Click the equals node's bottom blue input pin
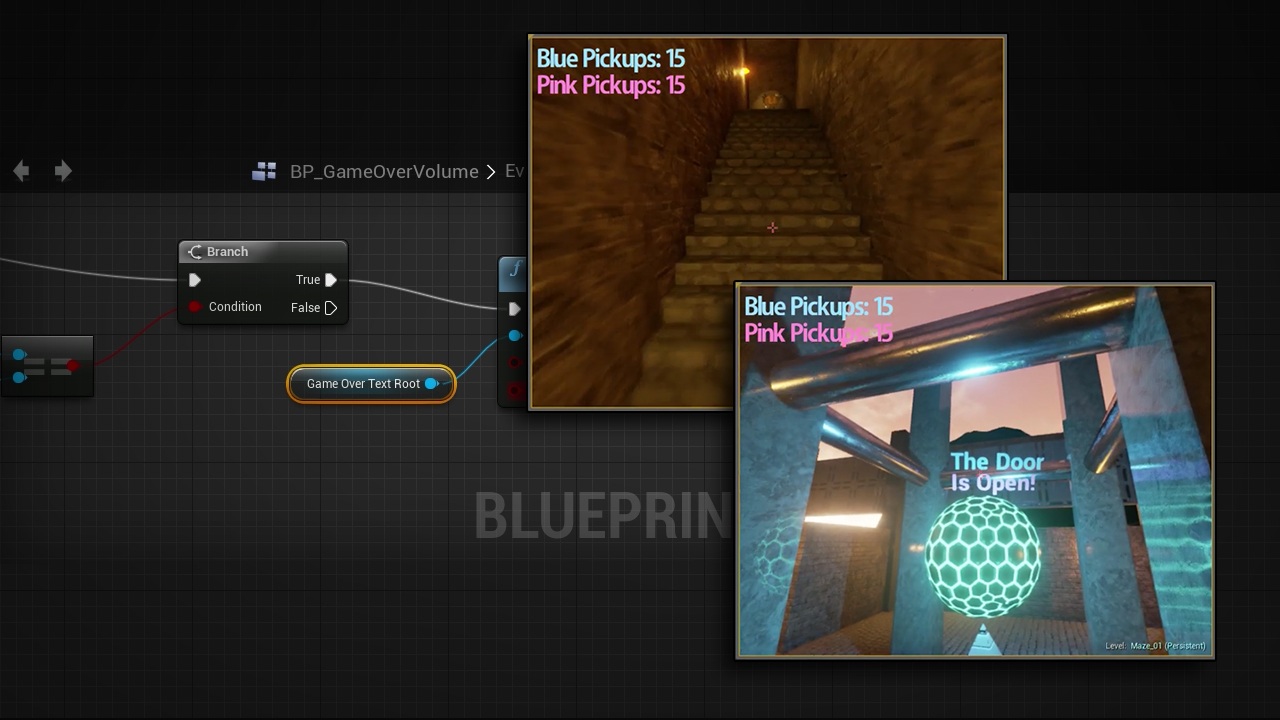This screenshot has height=720, width=1280. (19, 377)
